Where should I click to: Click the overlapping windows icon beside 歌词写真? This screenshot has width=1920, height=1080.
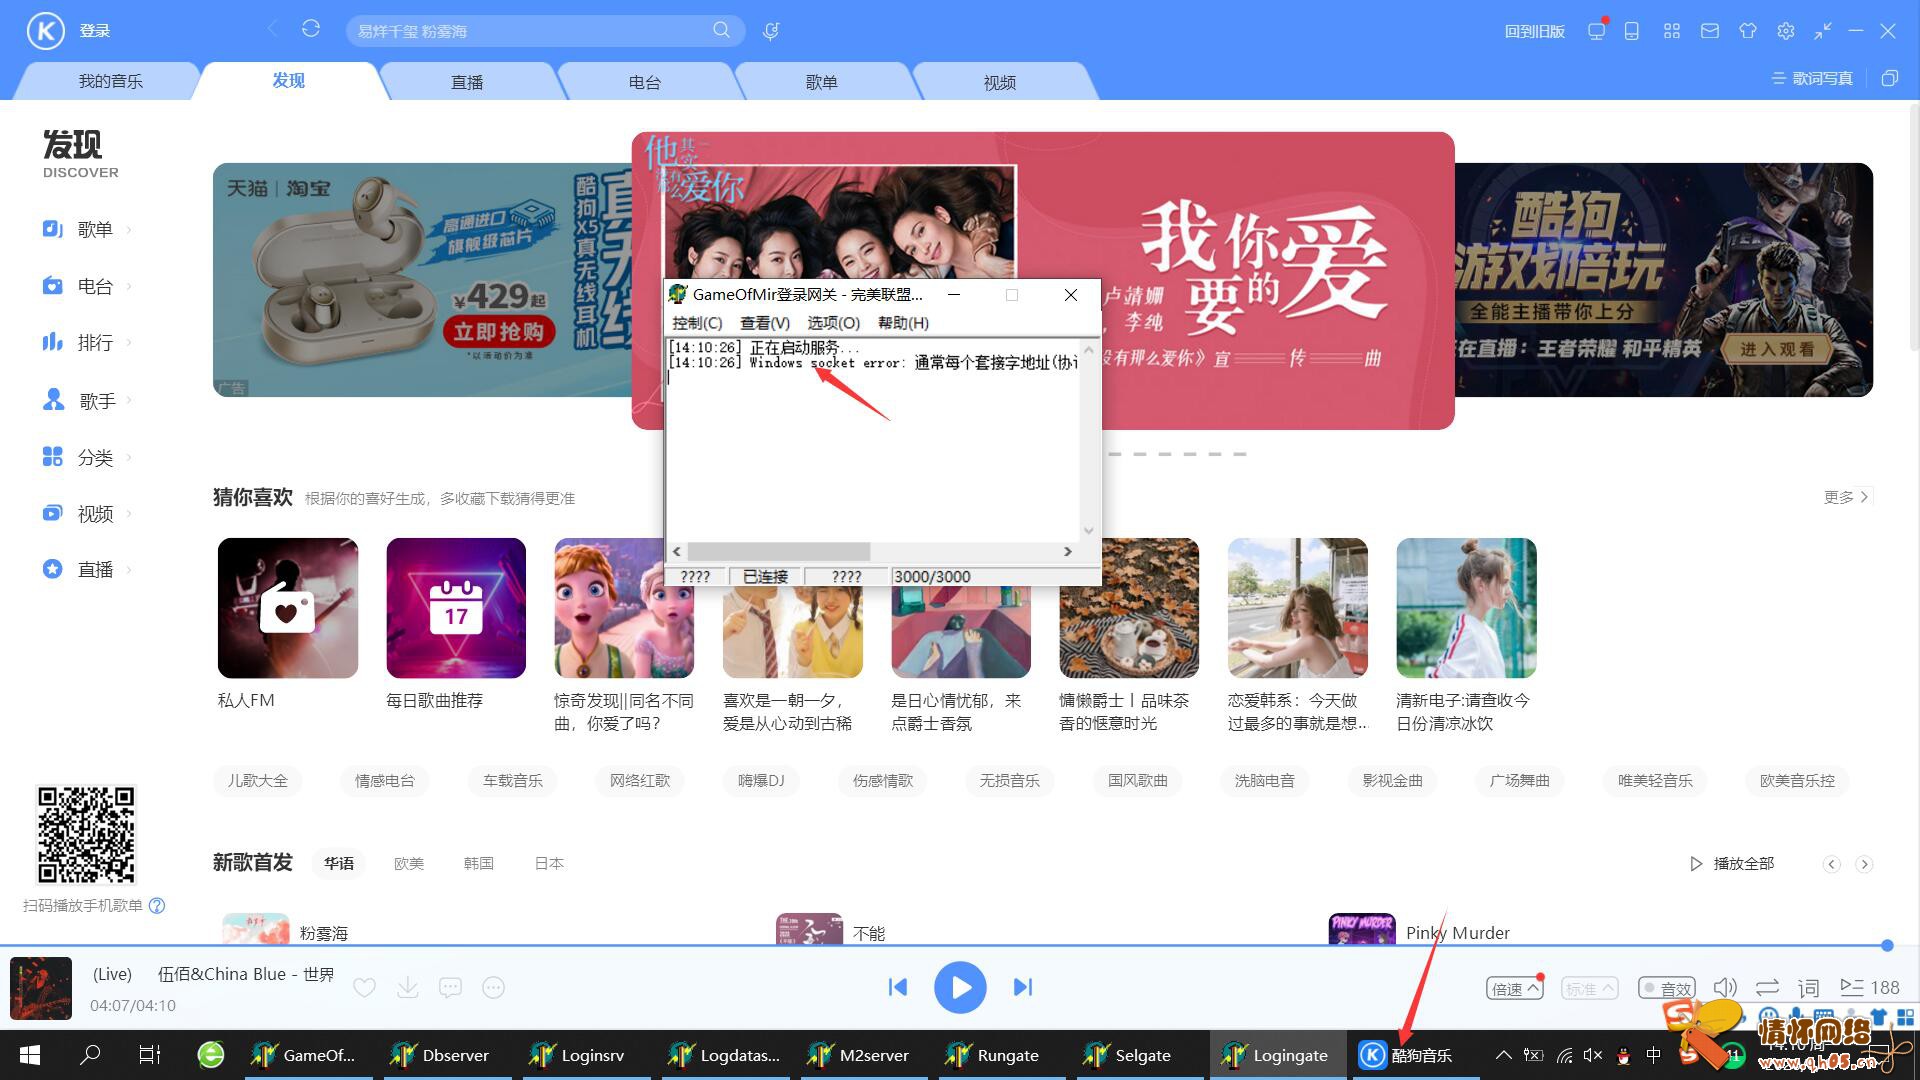[1889, 78]
